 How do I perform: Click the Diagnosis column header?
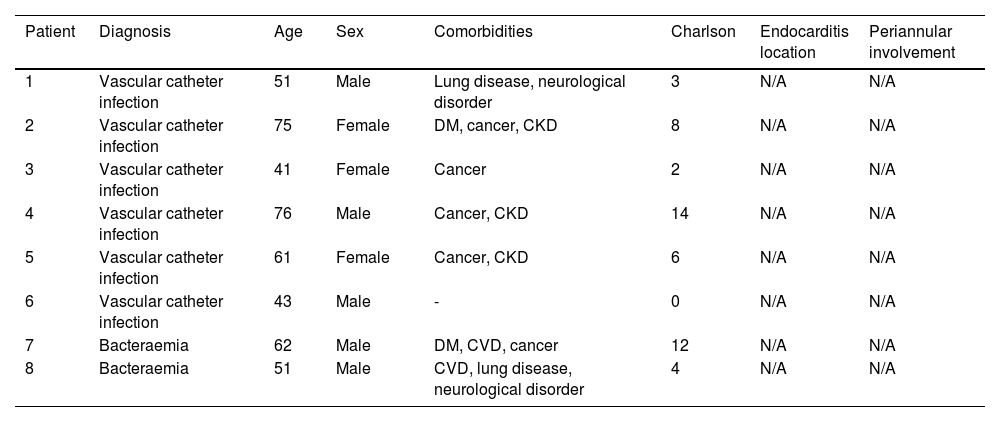click(134, 31)
